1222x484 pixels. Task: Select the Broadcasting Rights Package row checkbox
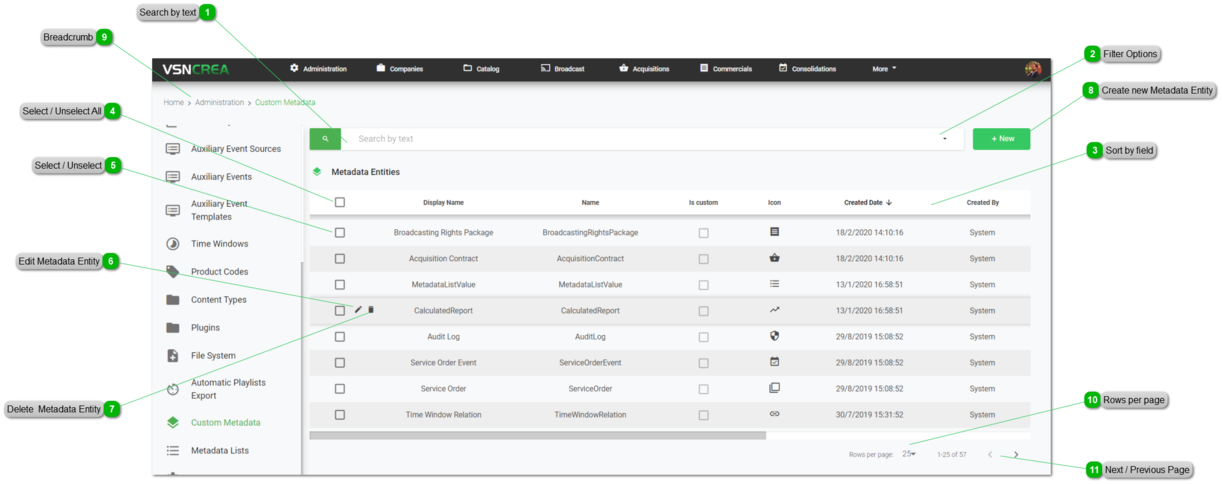pyautogui.click(x=340, y=232)
